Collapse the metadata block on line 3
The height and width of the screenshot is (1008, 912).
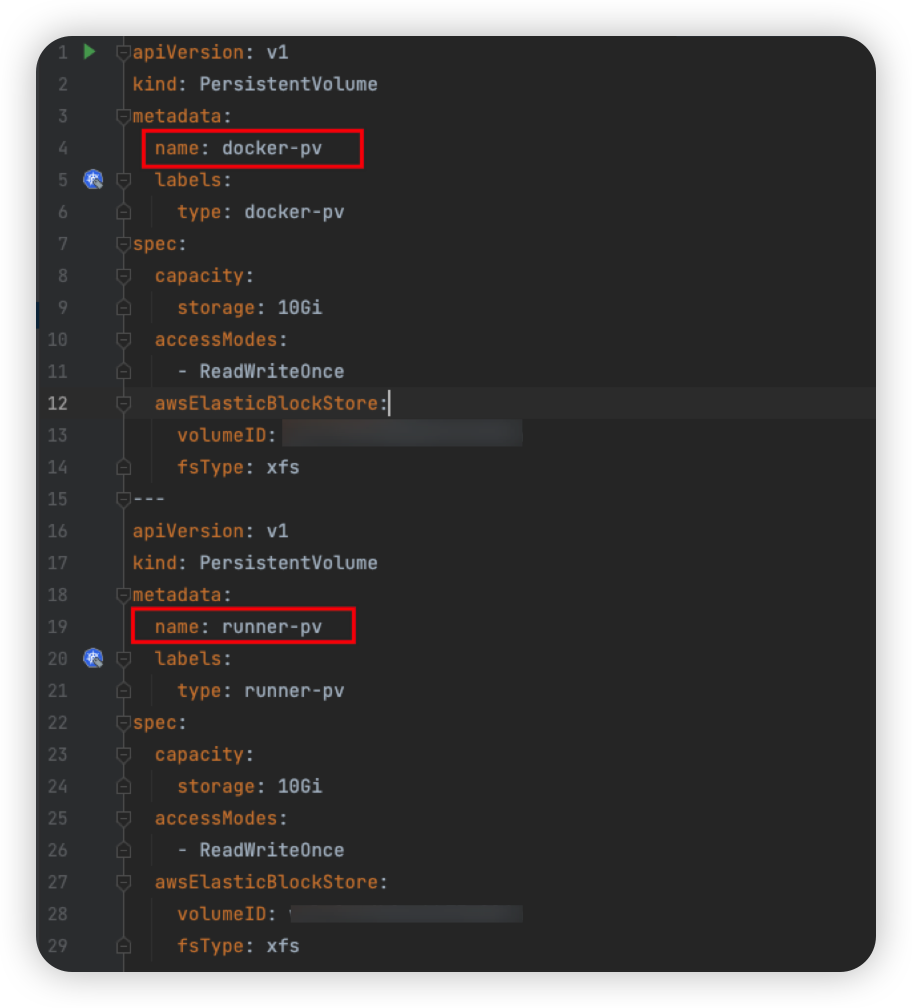click(x=122, y=116)
